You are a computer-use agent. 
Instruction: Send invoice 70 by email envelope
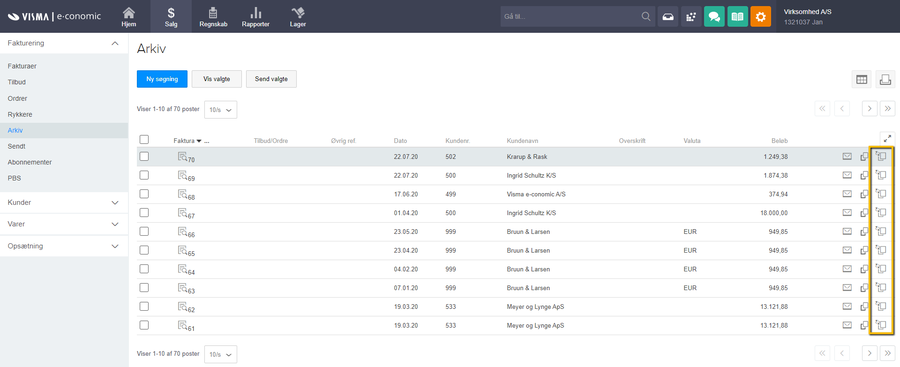(x=847, y=156)
